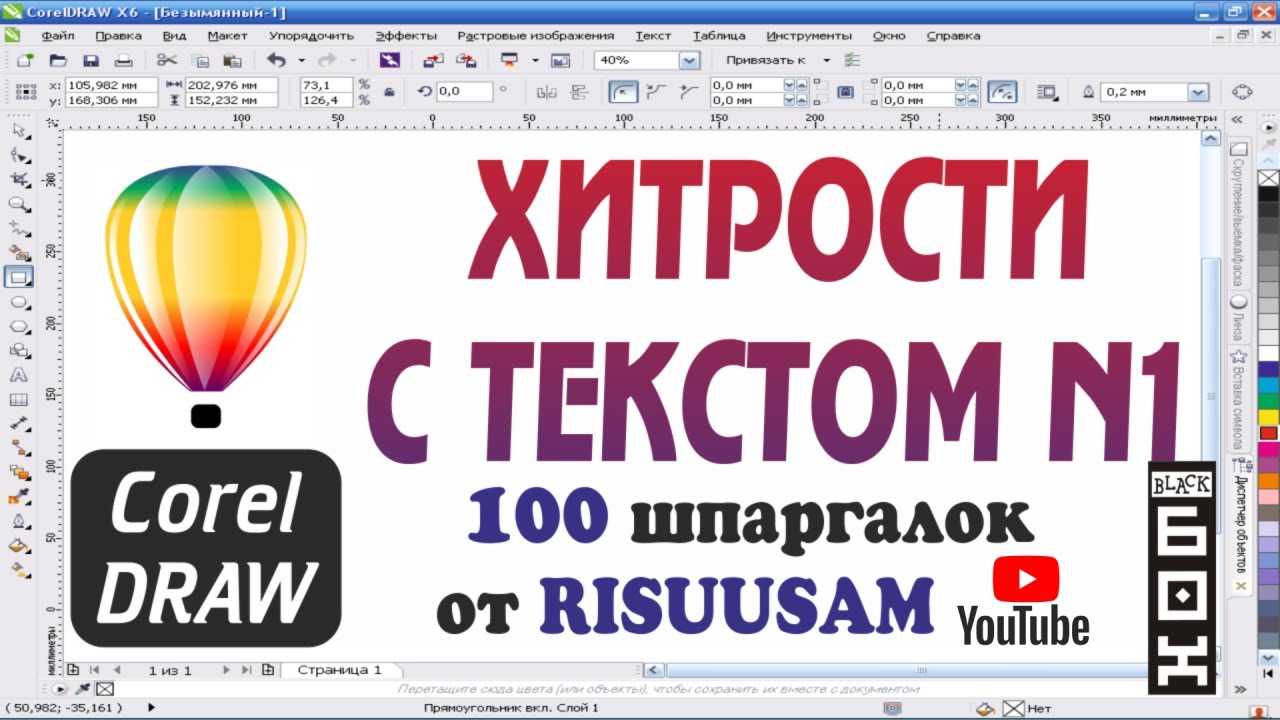Select the Smart Fill tool in the toolbox
Screen dimensions: 1280x720
coord(19,252)
